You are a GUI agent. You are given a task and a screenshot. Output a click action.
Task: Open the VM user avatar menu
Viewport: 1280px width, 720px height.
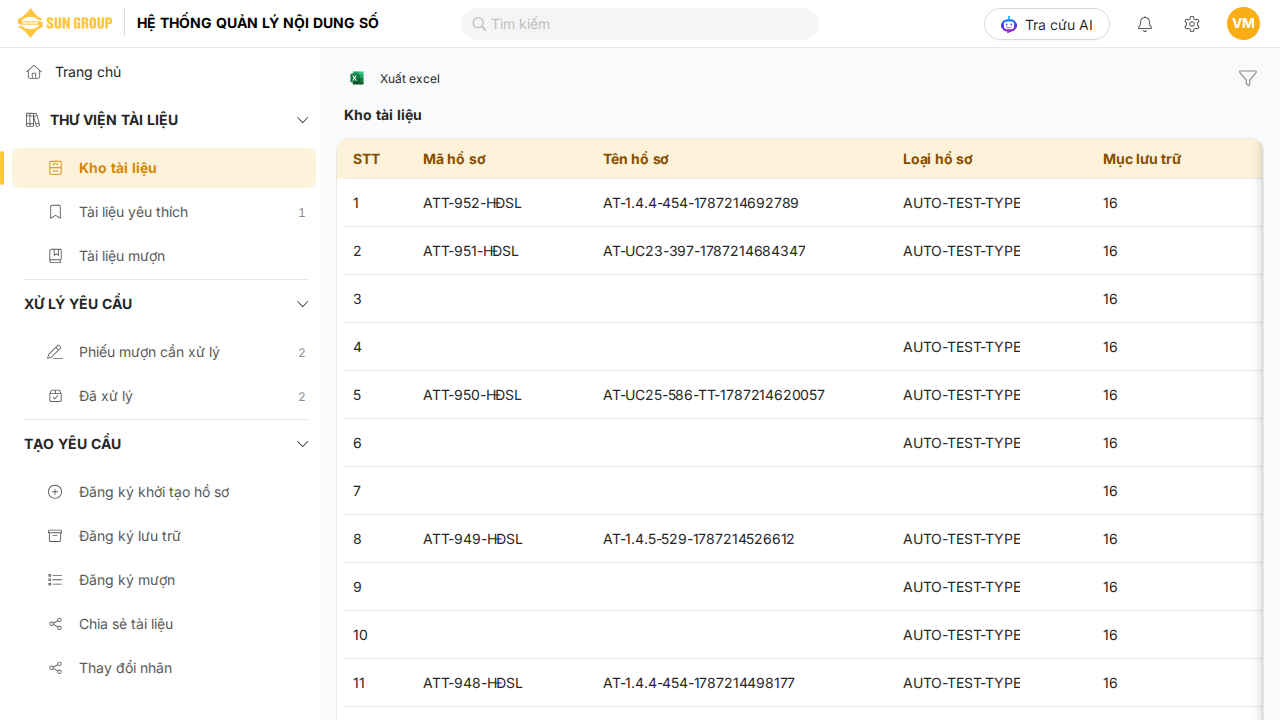tap(1243, 24)
